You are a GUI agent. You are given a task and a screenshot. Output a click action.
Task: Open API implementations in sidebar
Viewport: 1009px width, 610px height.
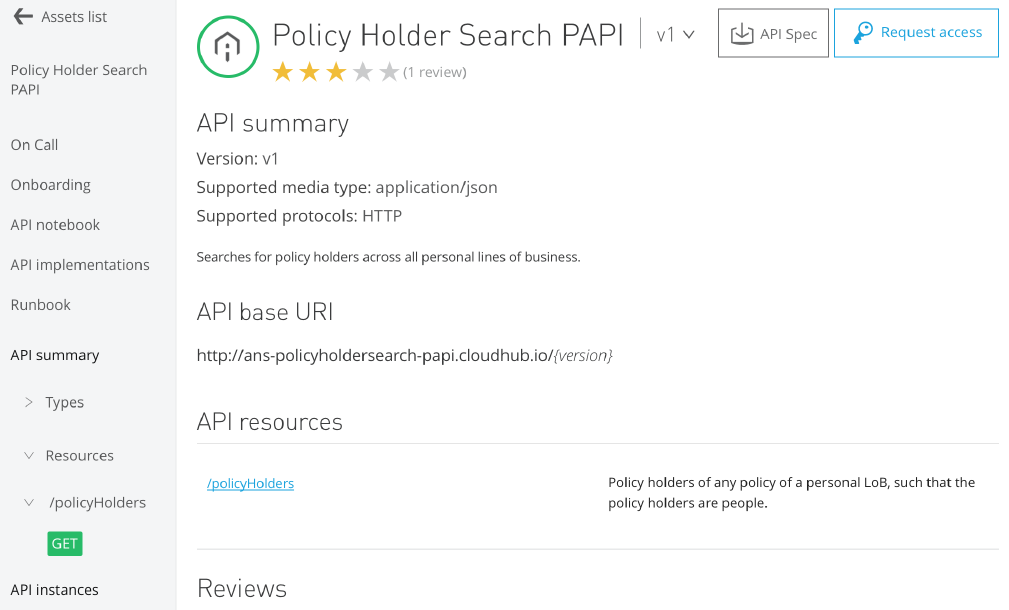pyautogui.click(x=80, y=265)
